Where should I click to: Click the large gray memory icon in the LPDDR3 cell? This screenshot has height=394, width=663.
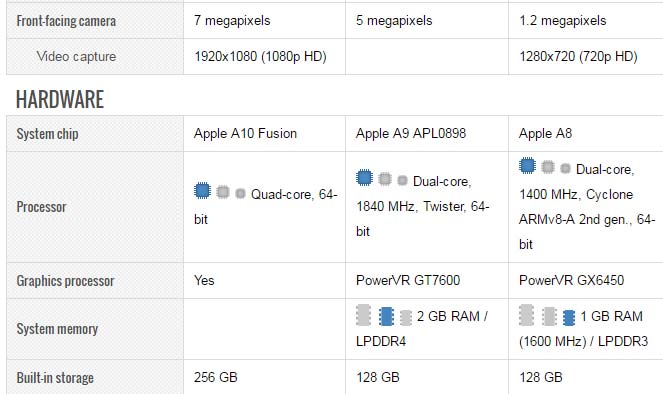pos(526,315)
